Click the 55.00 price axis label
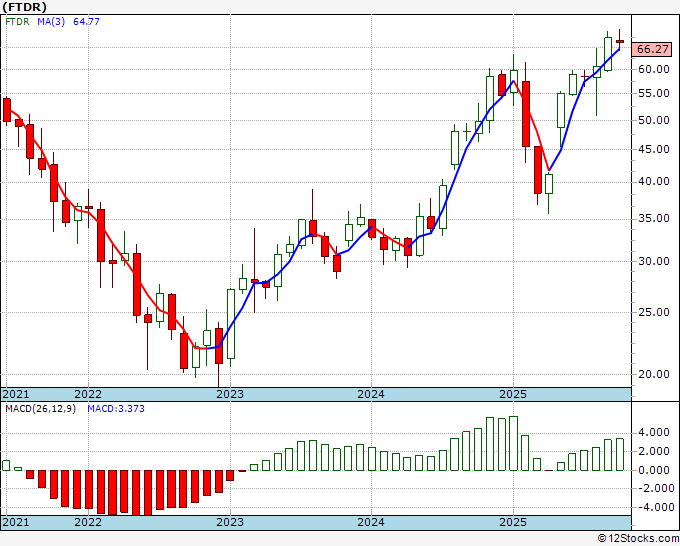The width and height of the screenshot is (680, 546). [654, 93]
